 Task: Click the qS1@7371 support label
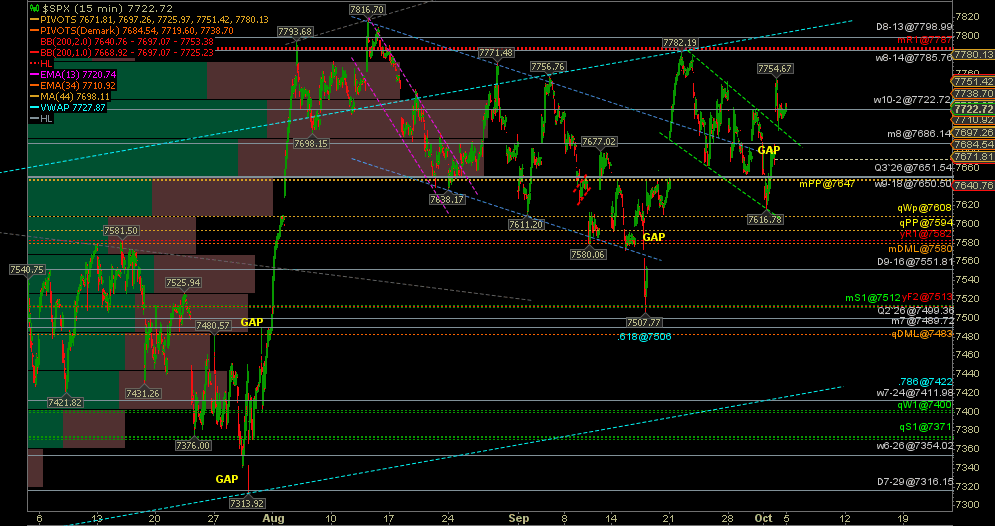click(925, 426)
